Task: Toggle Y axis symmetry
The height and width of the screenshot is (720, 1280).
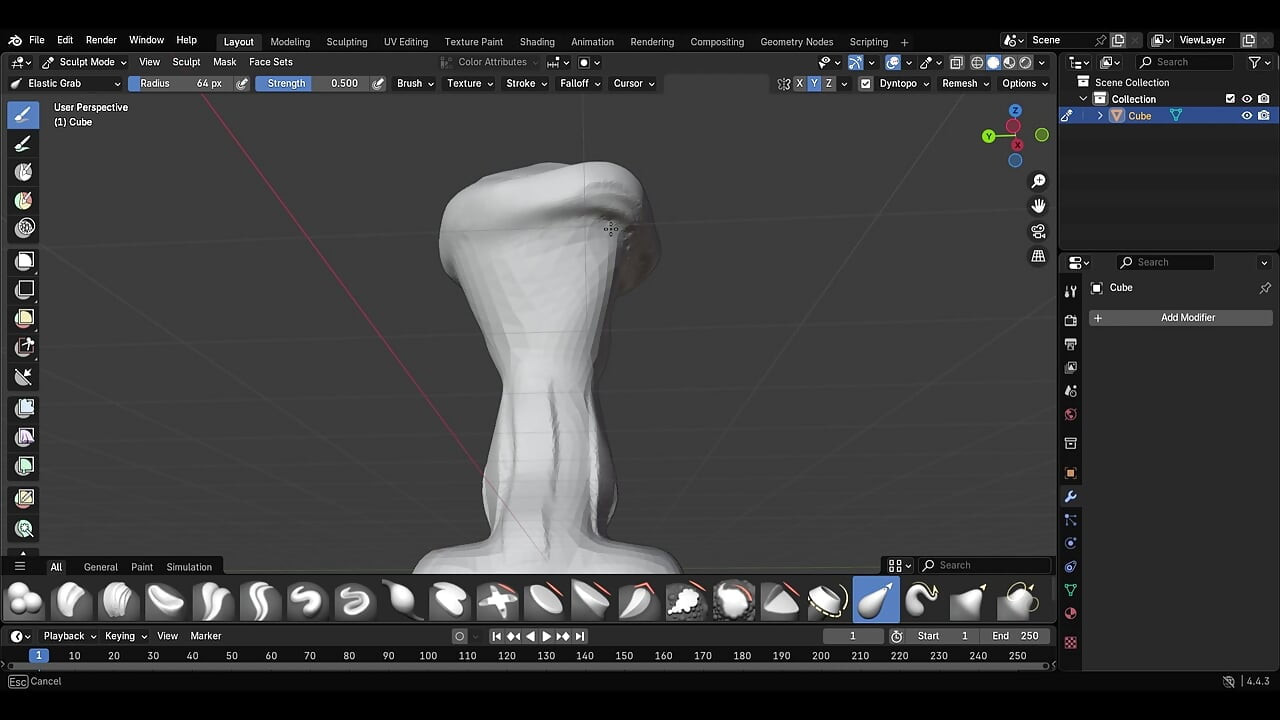Action: coord(814,83)
